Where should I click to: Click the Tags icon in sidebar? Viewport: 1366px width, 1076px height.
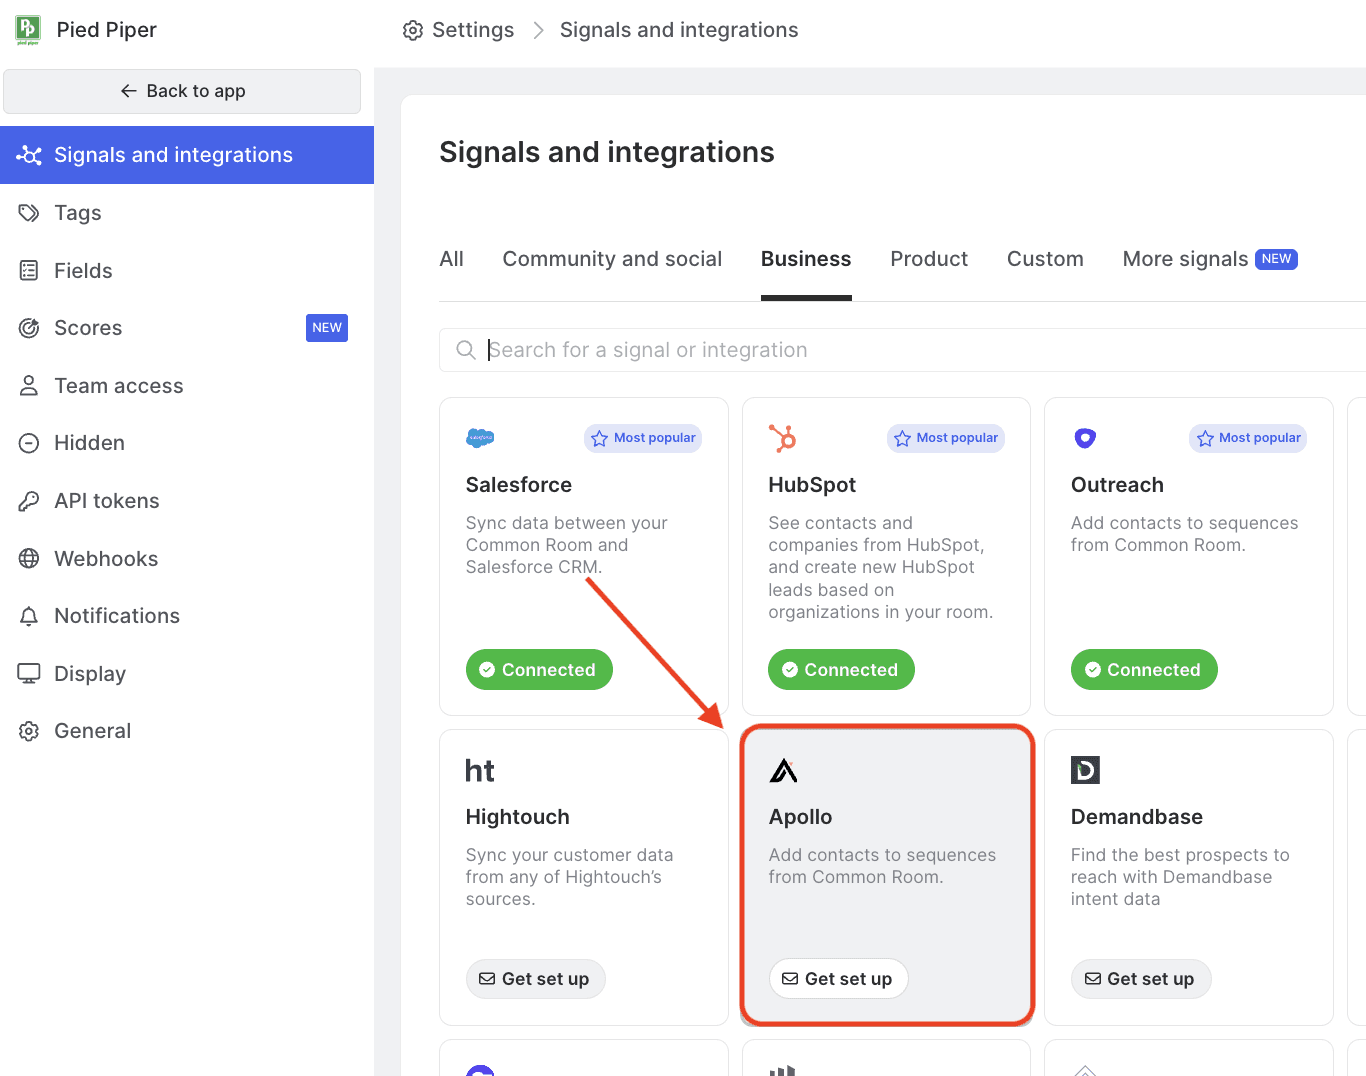(x=29, y=213)
